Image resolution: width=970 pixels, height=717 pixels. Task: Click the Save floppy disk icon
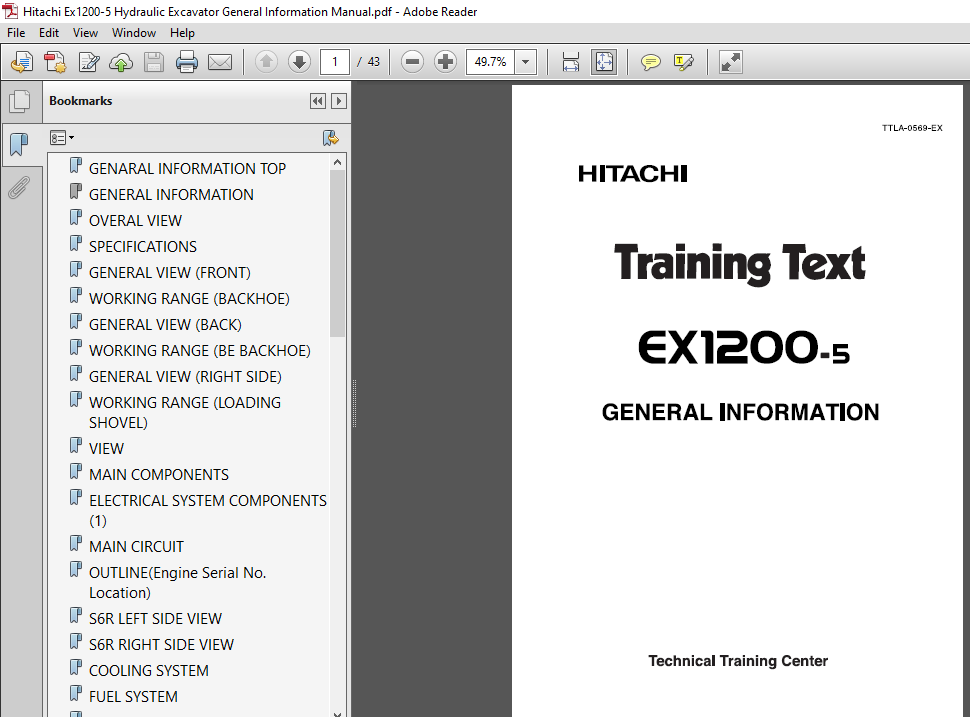tap(154, 62)
